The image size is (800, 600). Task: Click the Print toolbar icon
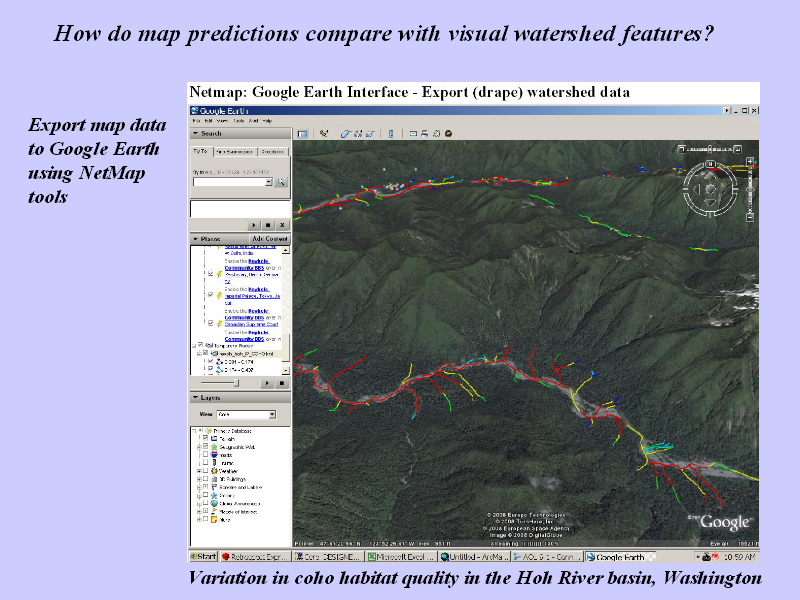(424, 134)
